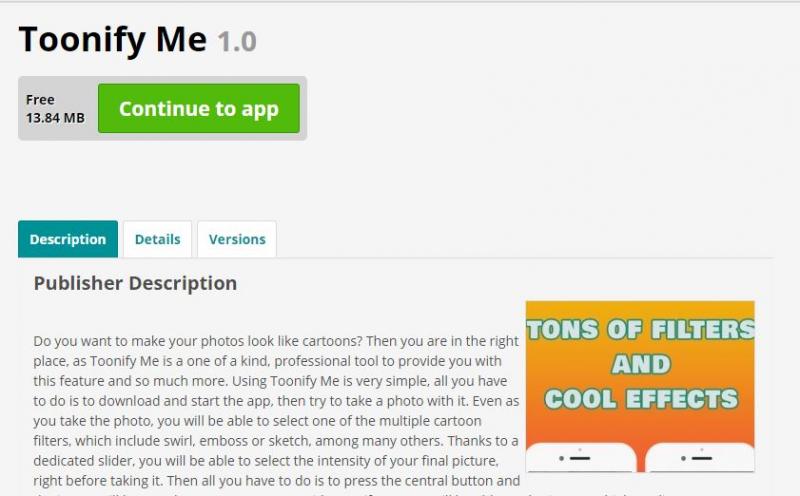Screen dimensions: 800x496
Task: Click the AND word in the preview image
Action: coord(641,364)
